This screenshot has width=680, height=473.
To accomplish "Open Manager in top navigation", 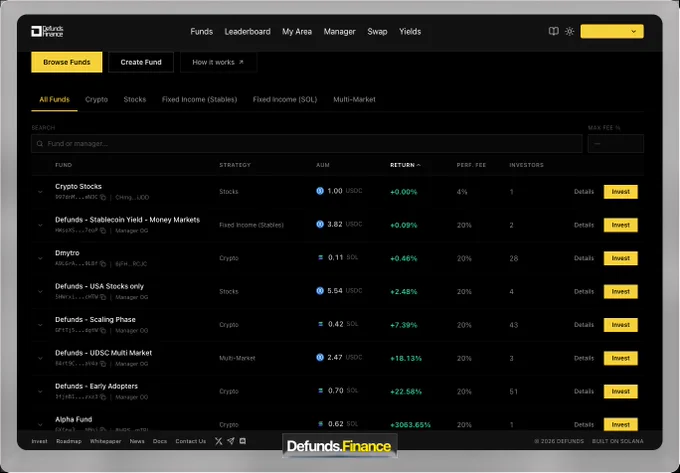I will (x=340, y=32).
